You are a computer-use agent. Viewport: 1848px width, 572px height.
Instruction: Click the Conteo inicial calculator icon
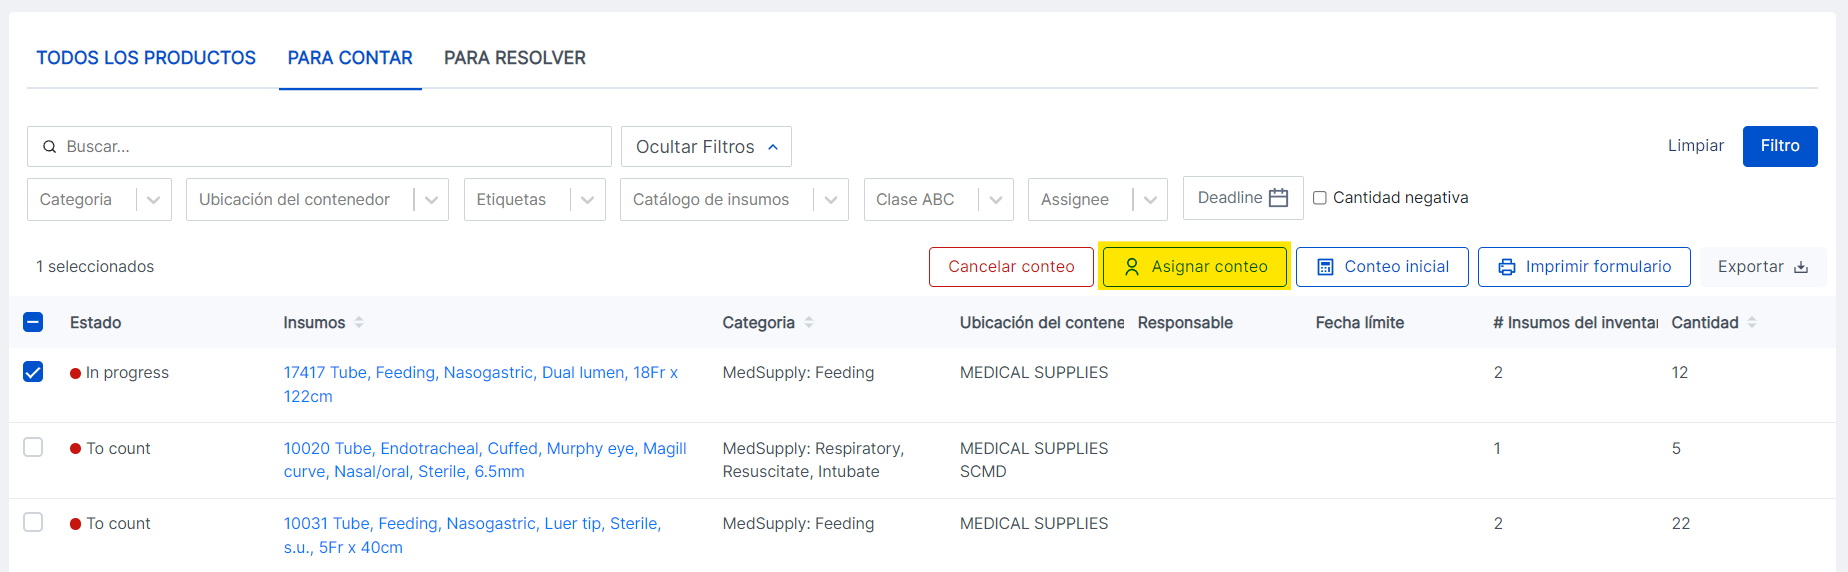click(x=1325, y=267)
